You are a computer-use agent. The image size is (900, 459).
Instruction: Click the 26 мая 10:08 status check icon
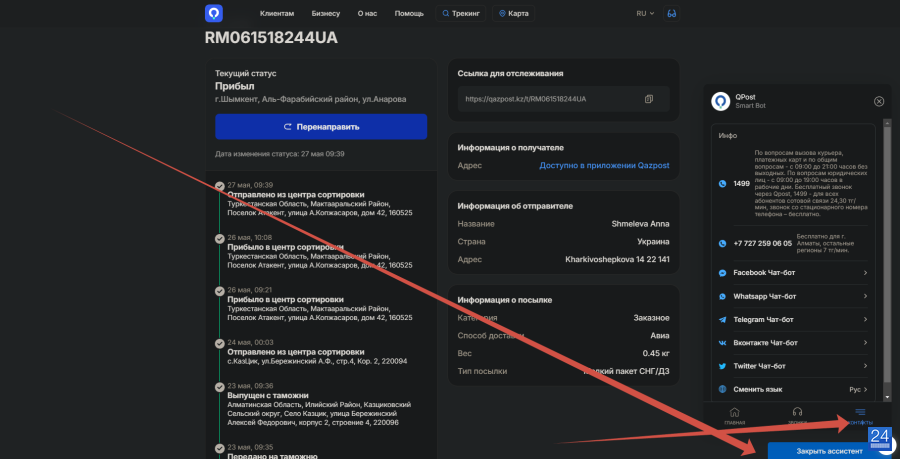coord(219,239)
